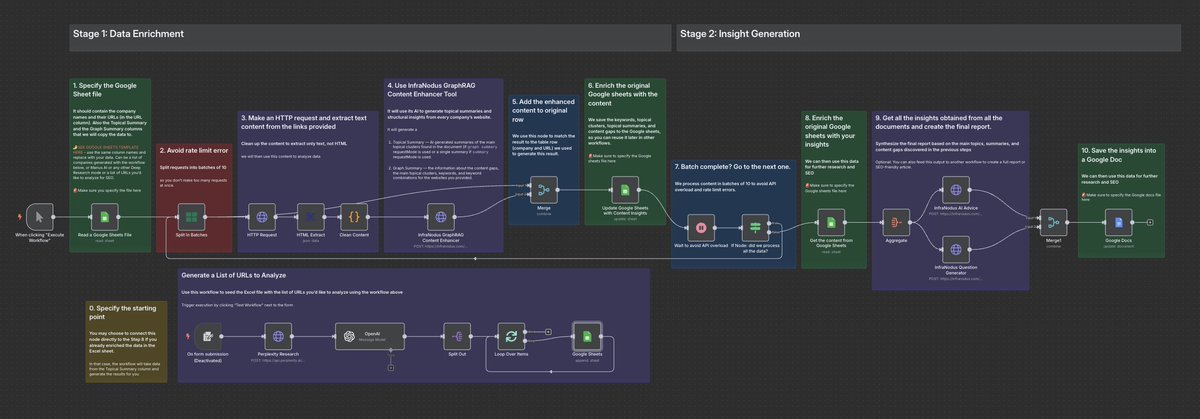Image resolution: width=1200 pixels, height=419 pixels.
Task: Open Get the content from Google Sheets node
Action: pyautogui.click(x=829, y=224)
